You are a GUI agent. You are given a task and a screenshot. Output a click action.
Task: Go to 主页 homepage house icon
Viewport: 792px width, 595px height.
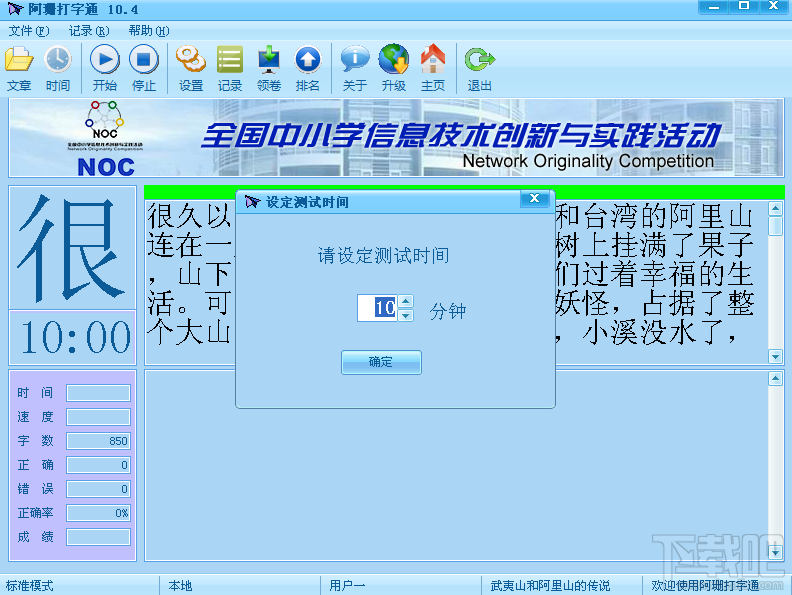[x=433, y=68]
